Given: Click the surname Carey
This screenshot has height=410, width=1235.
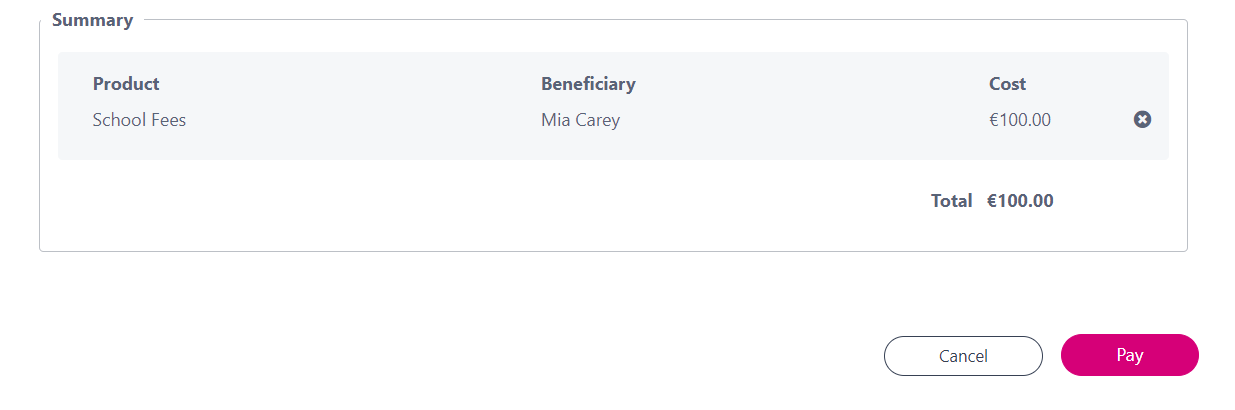Looking at the screenshot, I should (x=598, y=120).
